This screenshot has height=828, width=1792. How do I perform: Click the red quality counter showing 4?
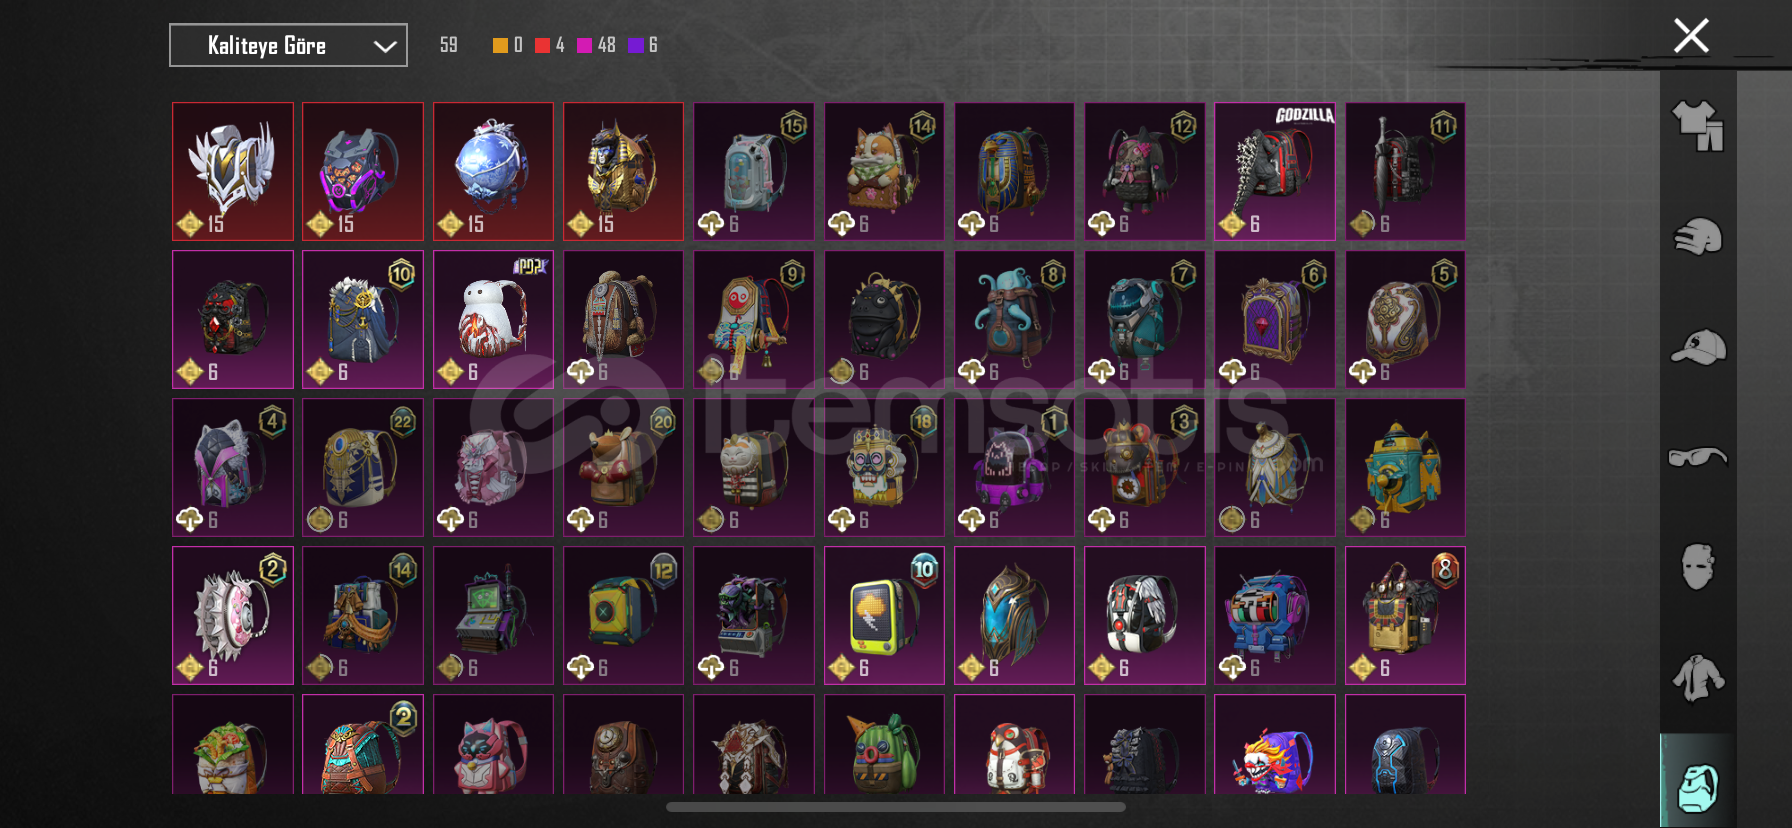coord(550,45)
